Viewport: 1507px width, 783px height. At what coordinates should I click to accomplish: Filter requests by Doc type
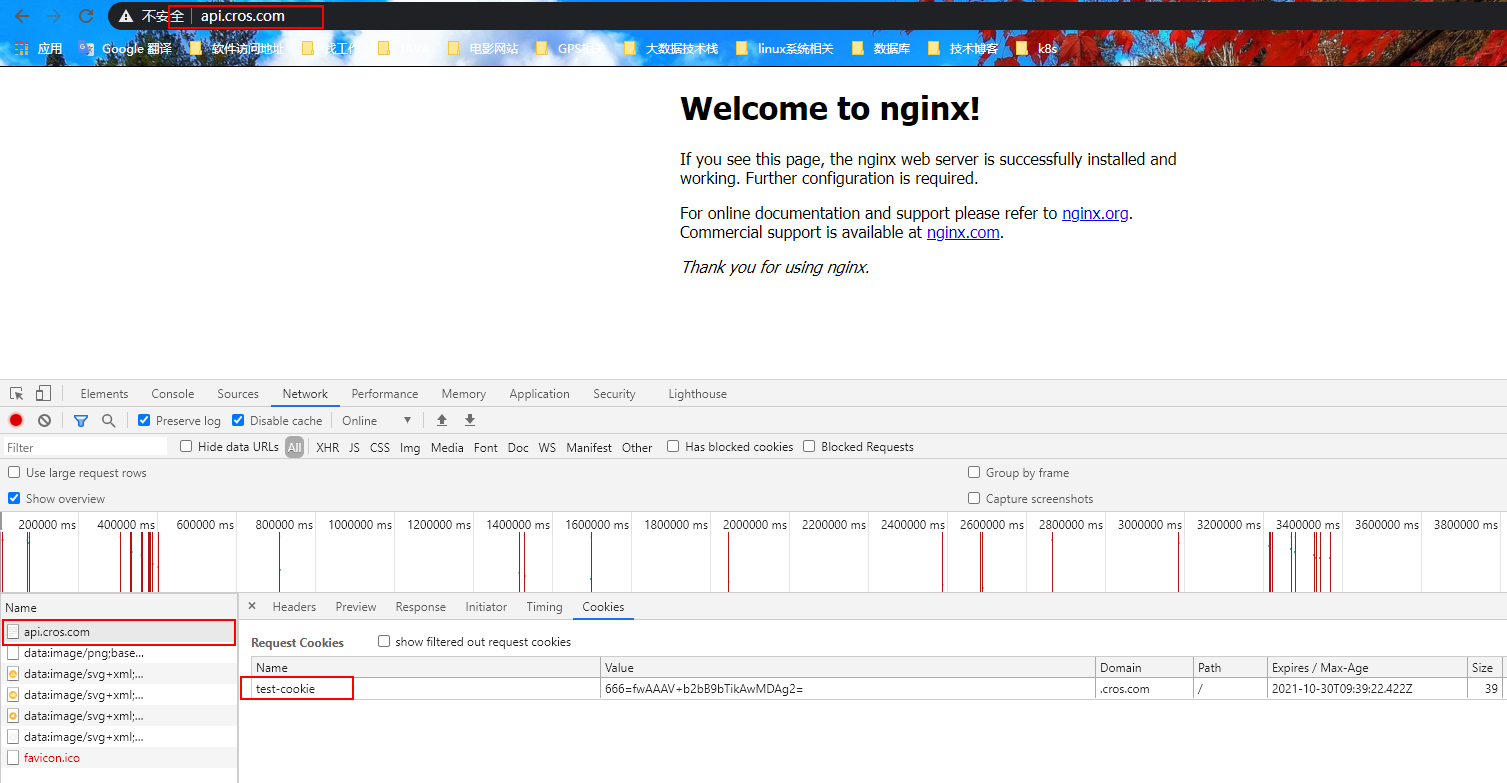coord(518,448)
